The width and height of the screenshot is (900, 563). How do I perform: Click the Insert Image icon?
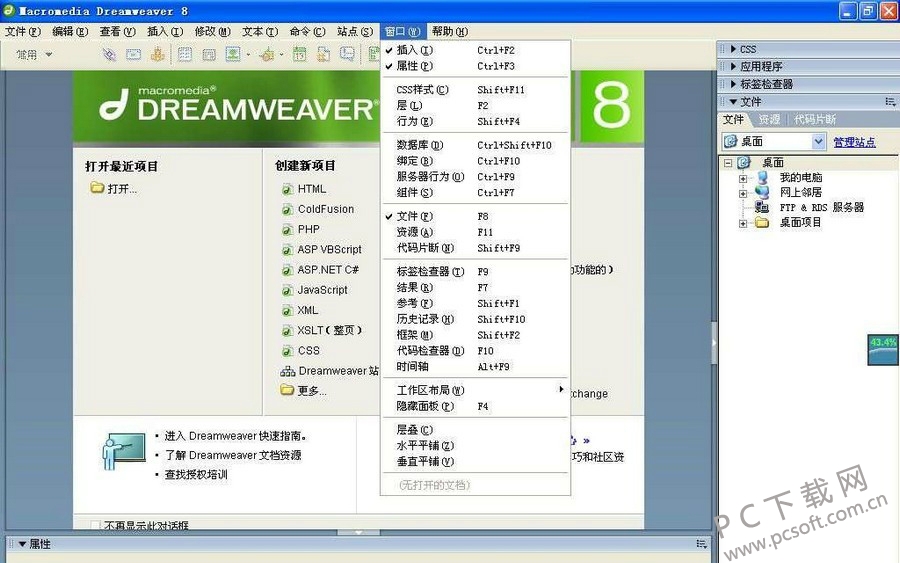point(232,55)
